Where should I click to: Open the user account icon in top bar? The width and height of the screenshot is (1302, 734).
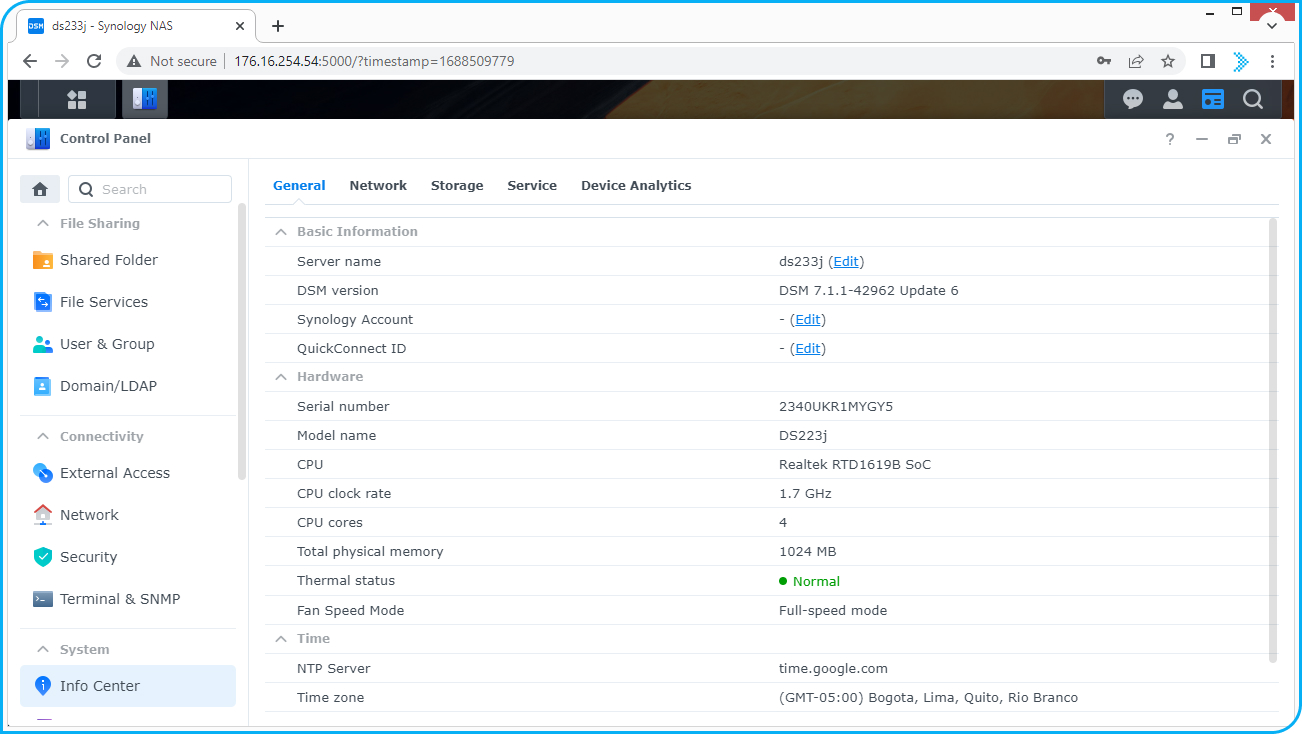click(x=1173, y=99)
